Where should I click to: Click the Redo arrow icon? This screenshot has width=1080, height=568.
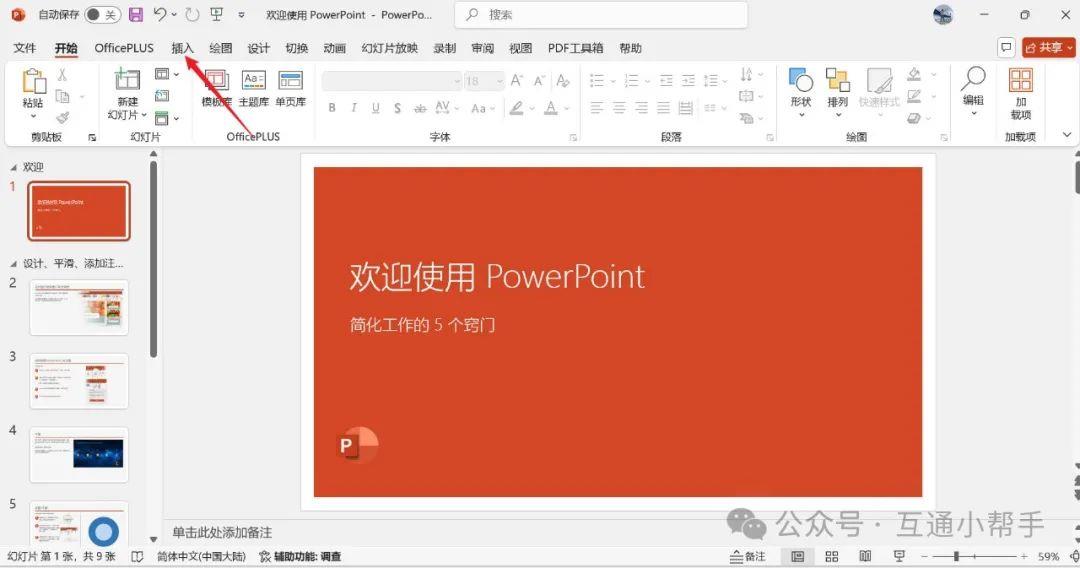pyautogui.click(x=193, y=14)
